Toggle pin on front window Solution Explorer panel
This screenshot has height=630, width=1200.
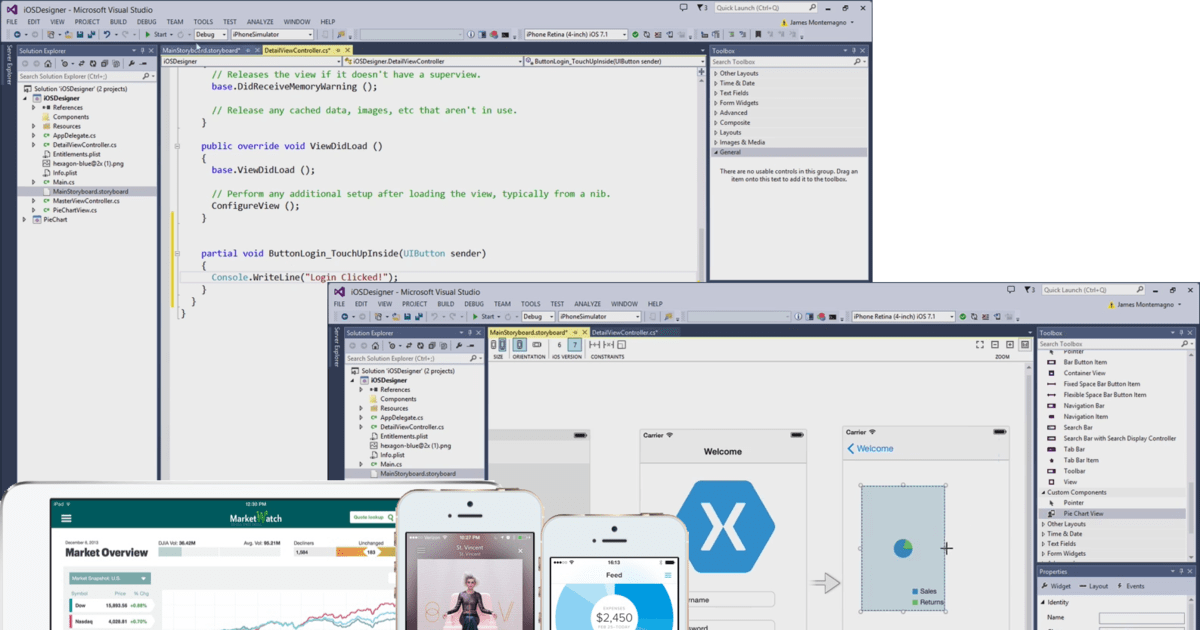tap(470, 333)
